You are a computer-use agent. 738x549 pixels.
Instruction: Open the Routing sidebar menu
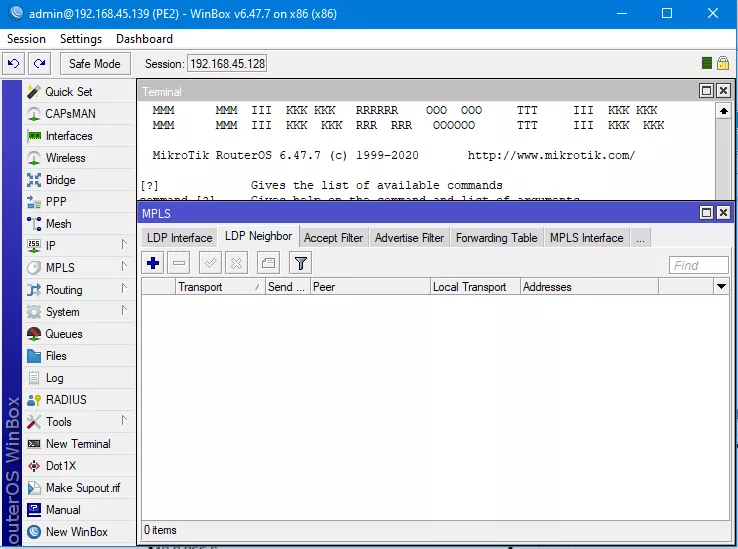tap(79, 290)
